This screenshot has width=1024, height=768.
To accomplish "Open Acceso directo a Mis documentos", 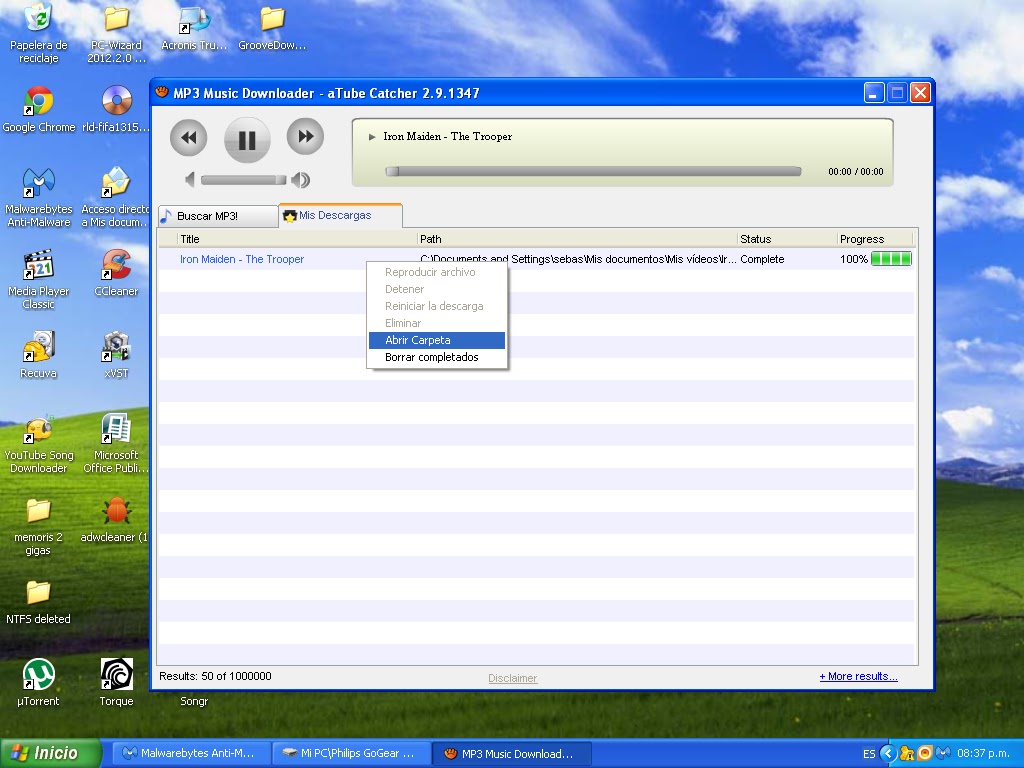I will tap(116, 197).
